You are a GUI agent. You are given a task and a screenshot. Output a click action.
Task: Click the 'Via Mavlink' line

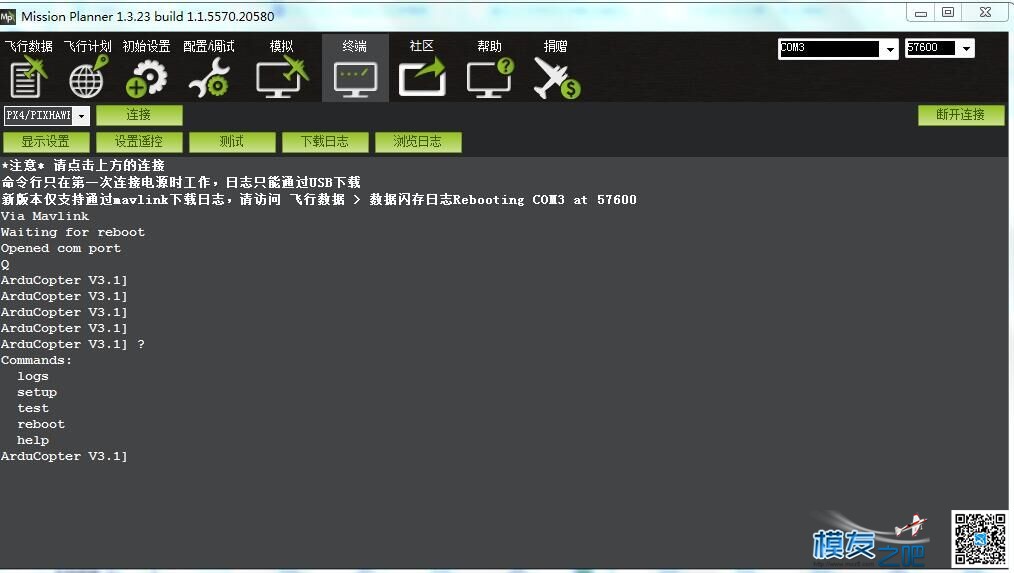tap(45, 216)
